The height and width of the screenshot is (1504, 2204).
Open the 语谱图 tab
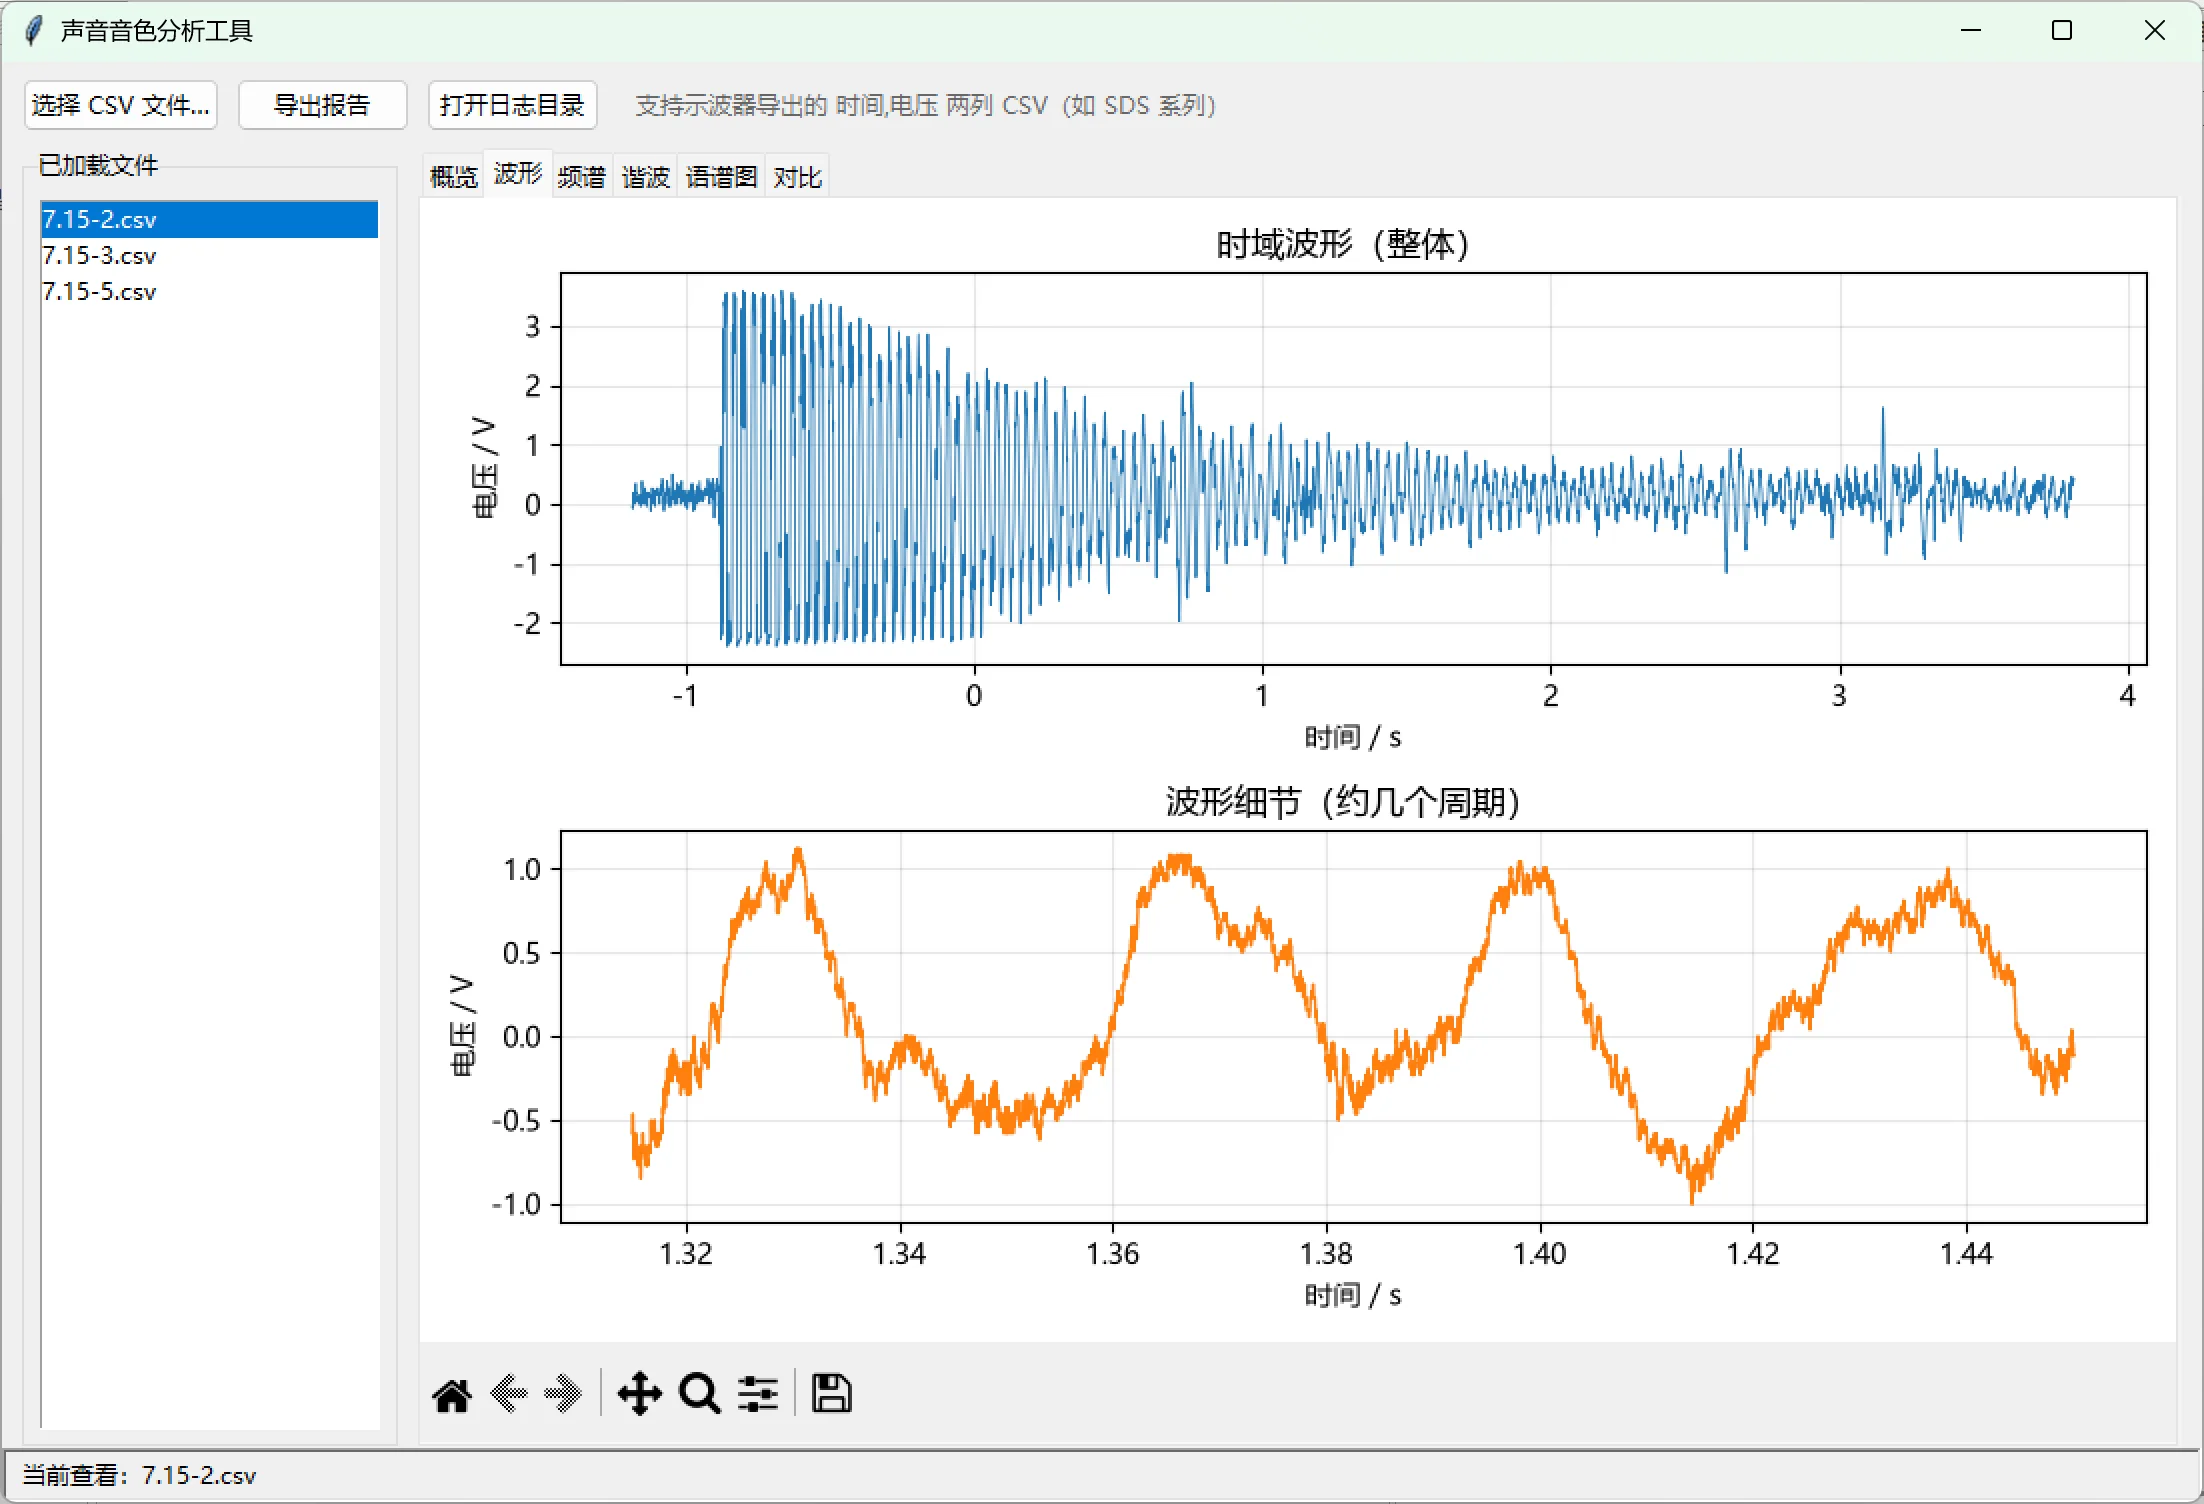click(721, 177)
